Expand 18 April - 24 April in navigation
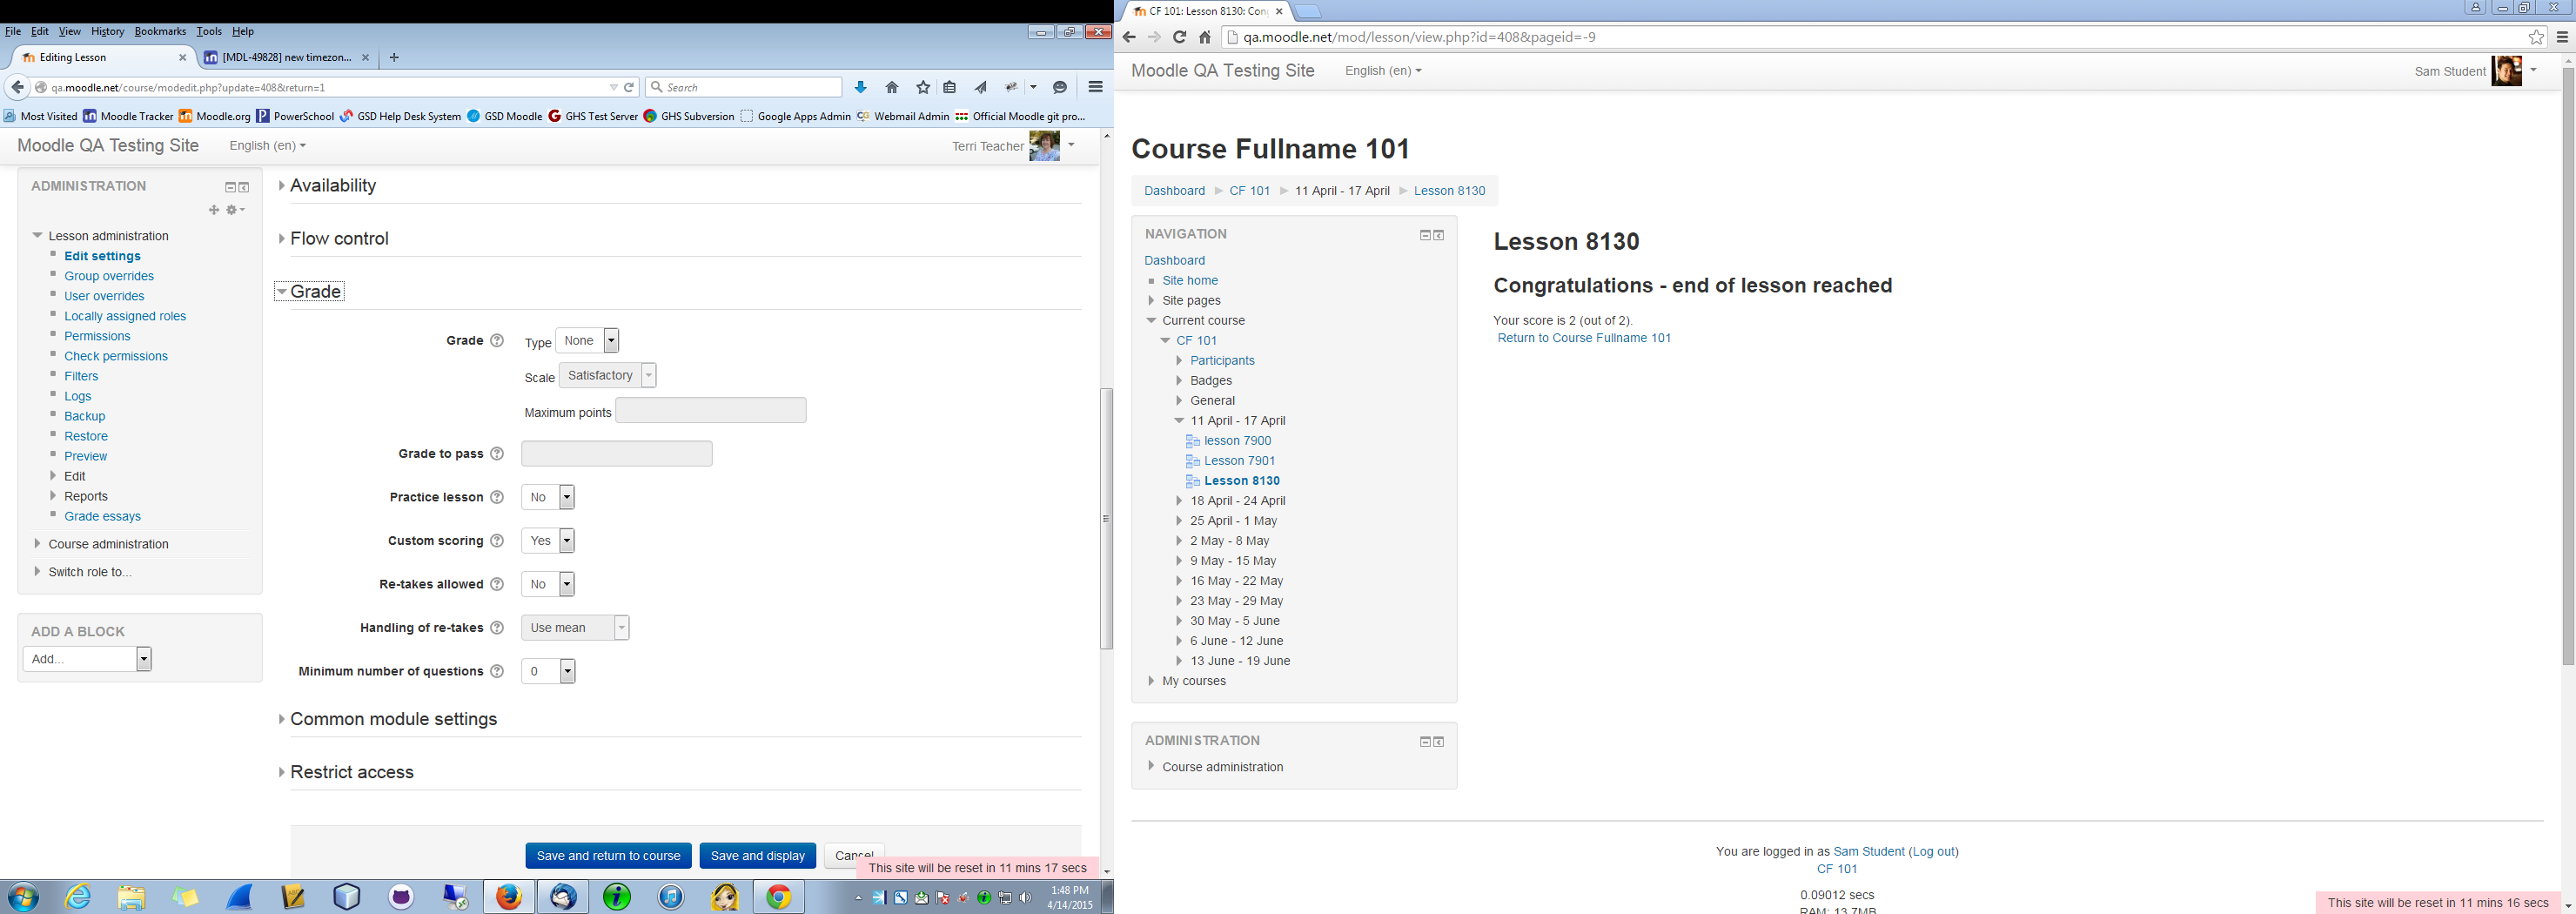This screenshot has width=2576, height=914. (1237, 501)
